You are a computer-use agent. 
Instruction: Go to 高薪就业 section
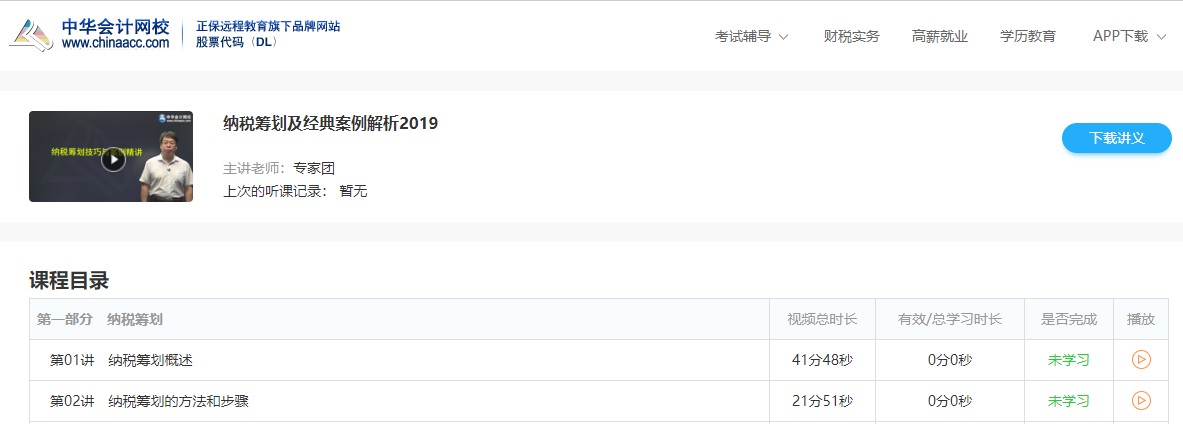click(939, 36)
